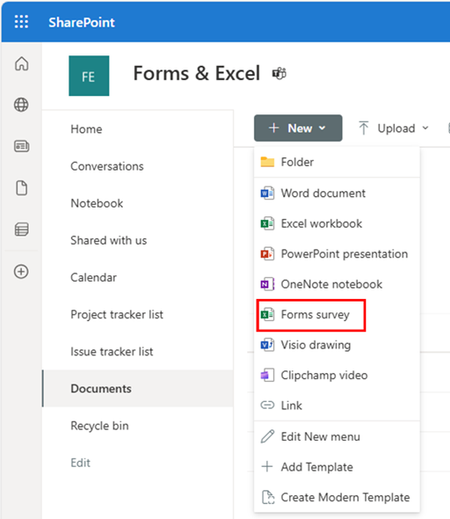Choose PowerPoint presentation menu entry
Screen dimensions: 450x519
click(x=337, y=254)
